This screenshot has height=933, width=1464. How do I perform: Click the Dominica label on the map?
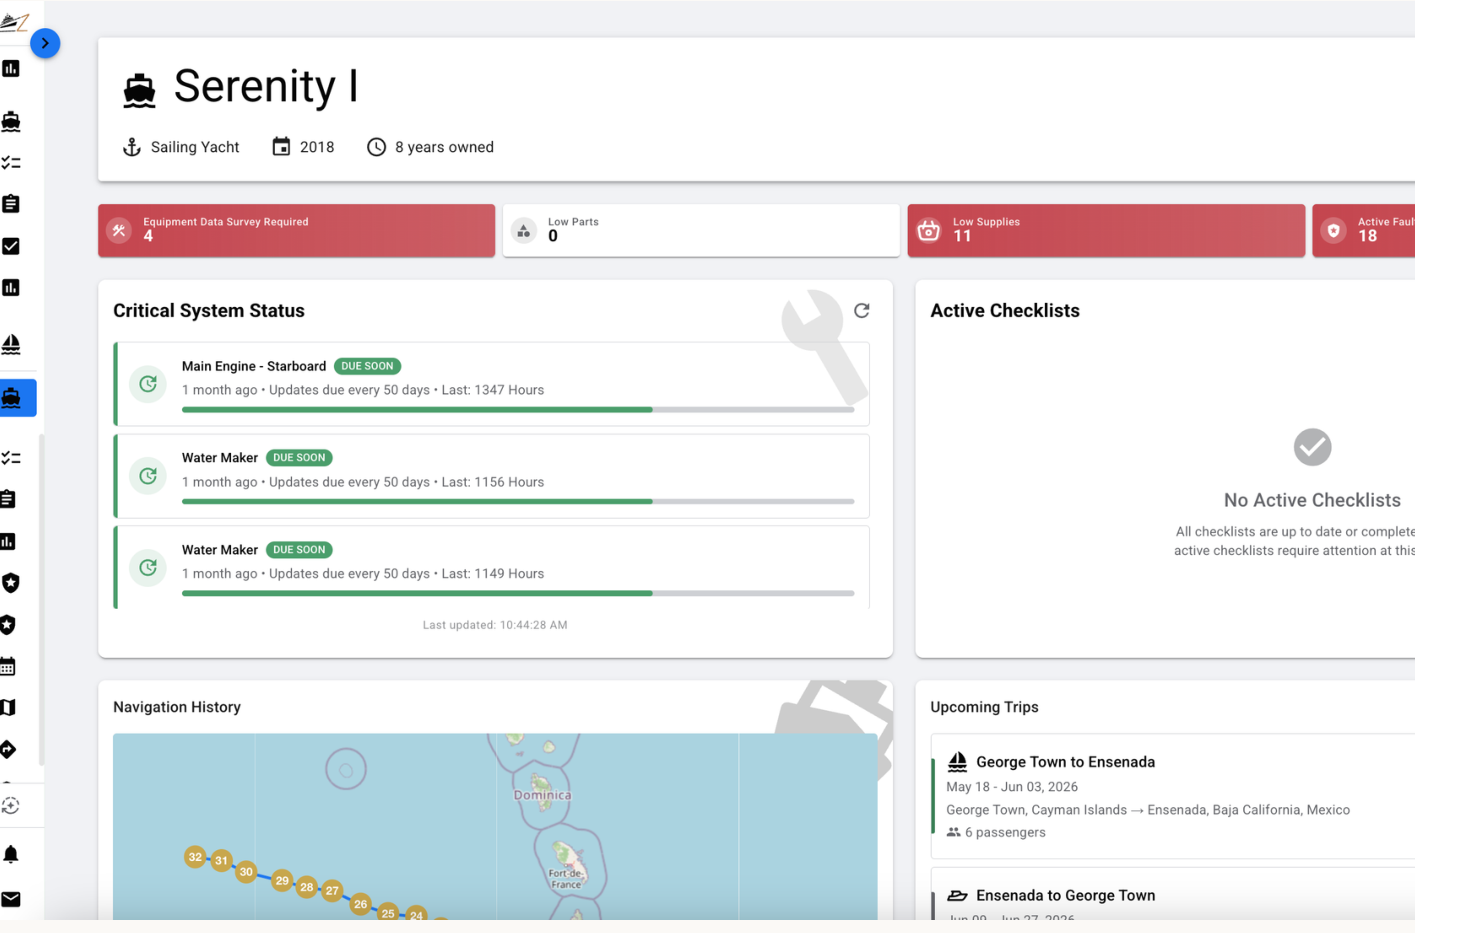(542, 796)
